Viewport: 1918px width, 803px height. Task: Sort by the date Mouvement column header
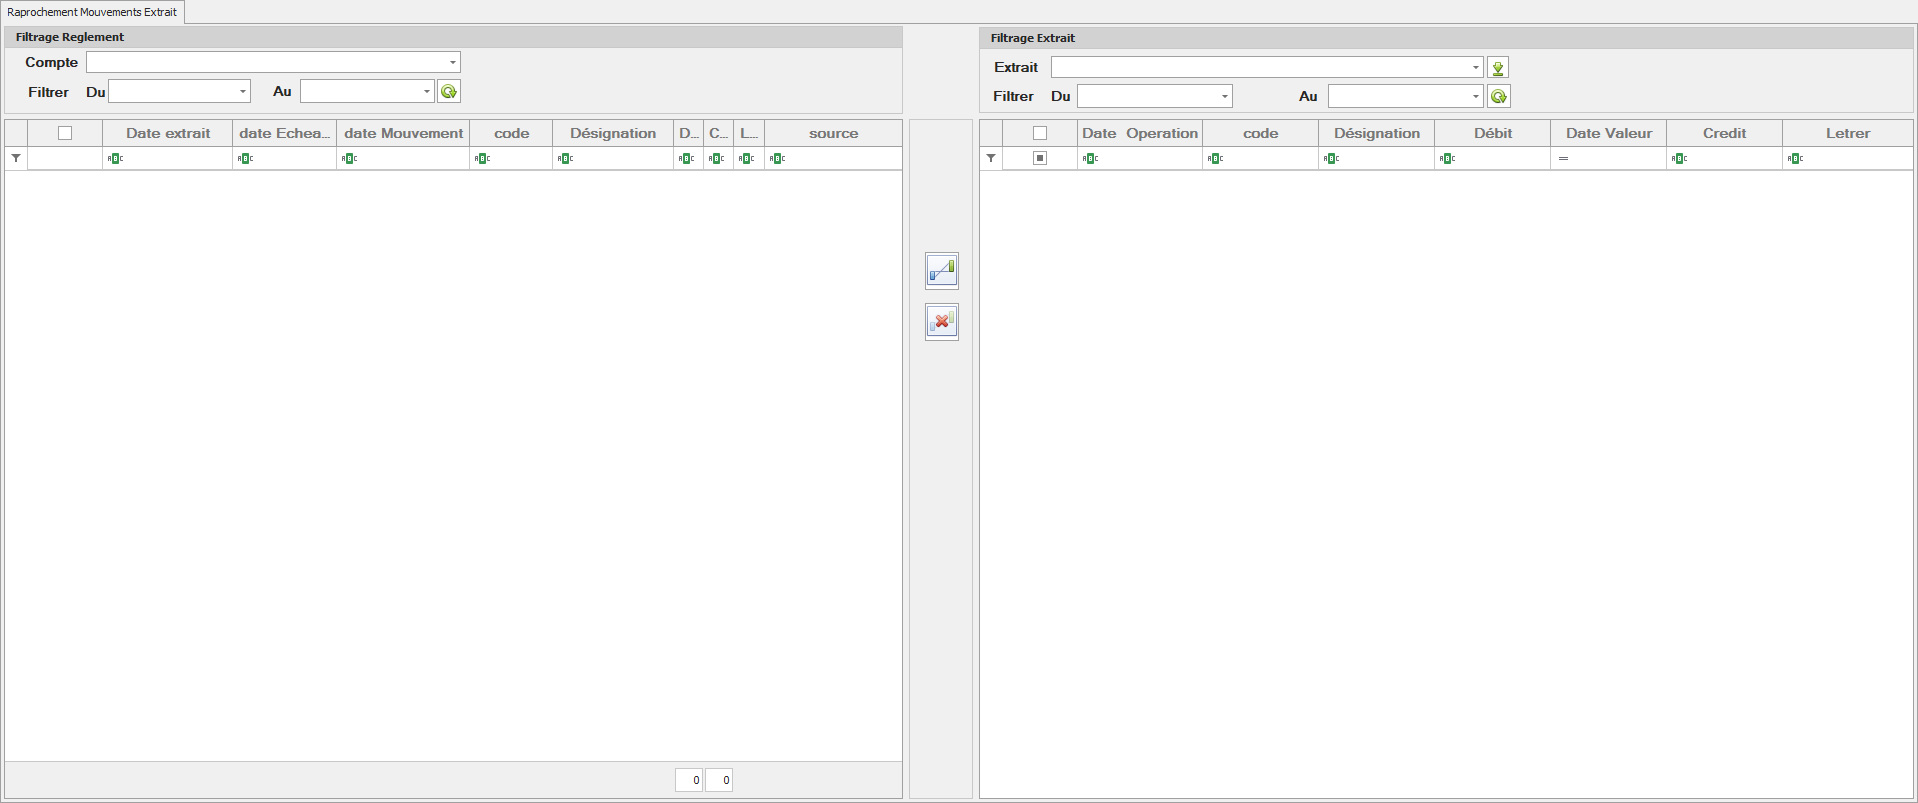click(x=403, y=133)
